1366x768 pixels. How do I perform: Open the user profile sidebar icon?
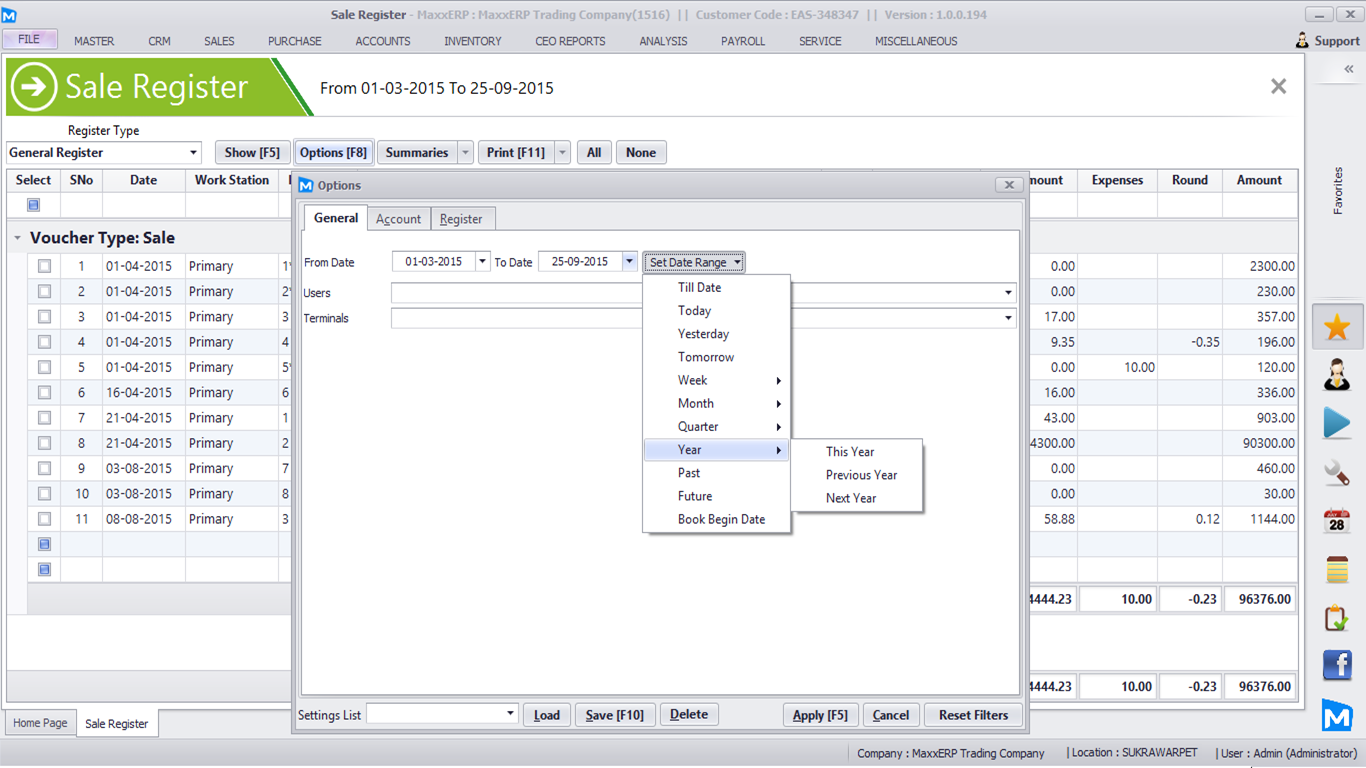1336,375
